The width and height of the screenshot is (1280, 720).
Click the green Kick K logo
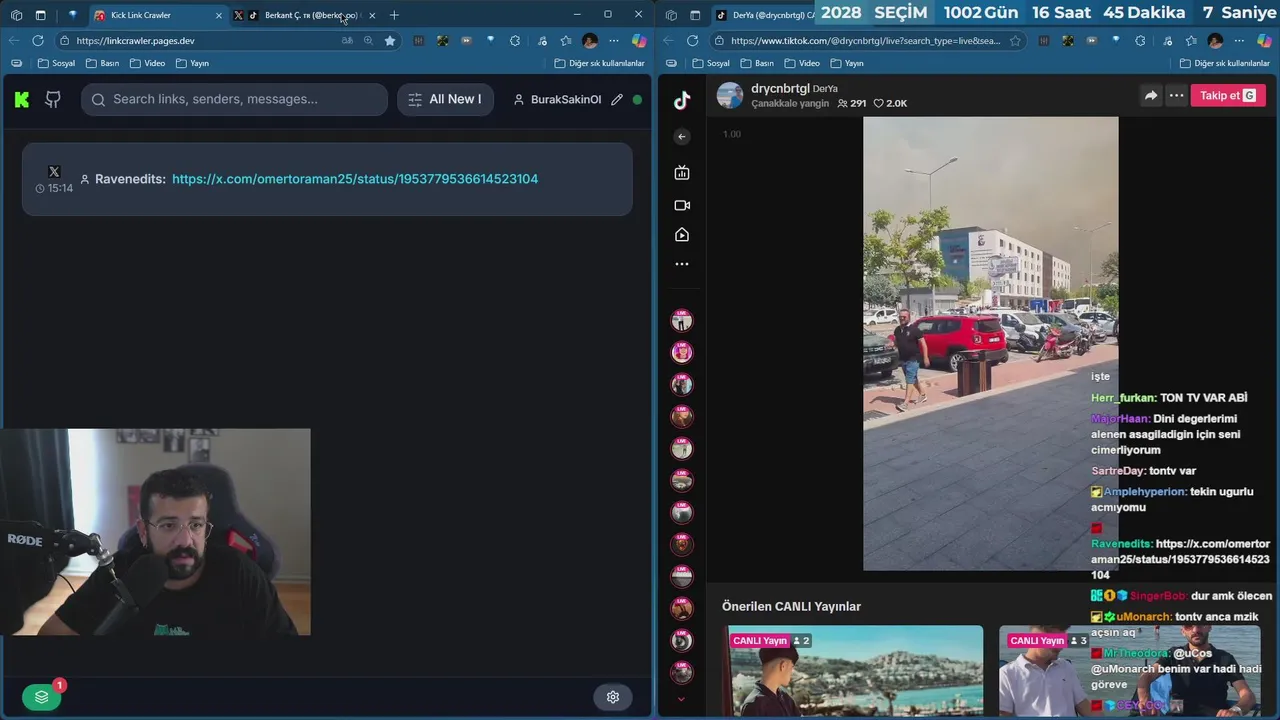tap(22, 100)
